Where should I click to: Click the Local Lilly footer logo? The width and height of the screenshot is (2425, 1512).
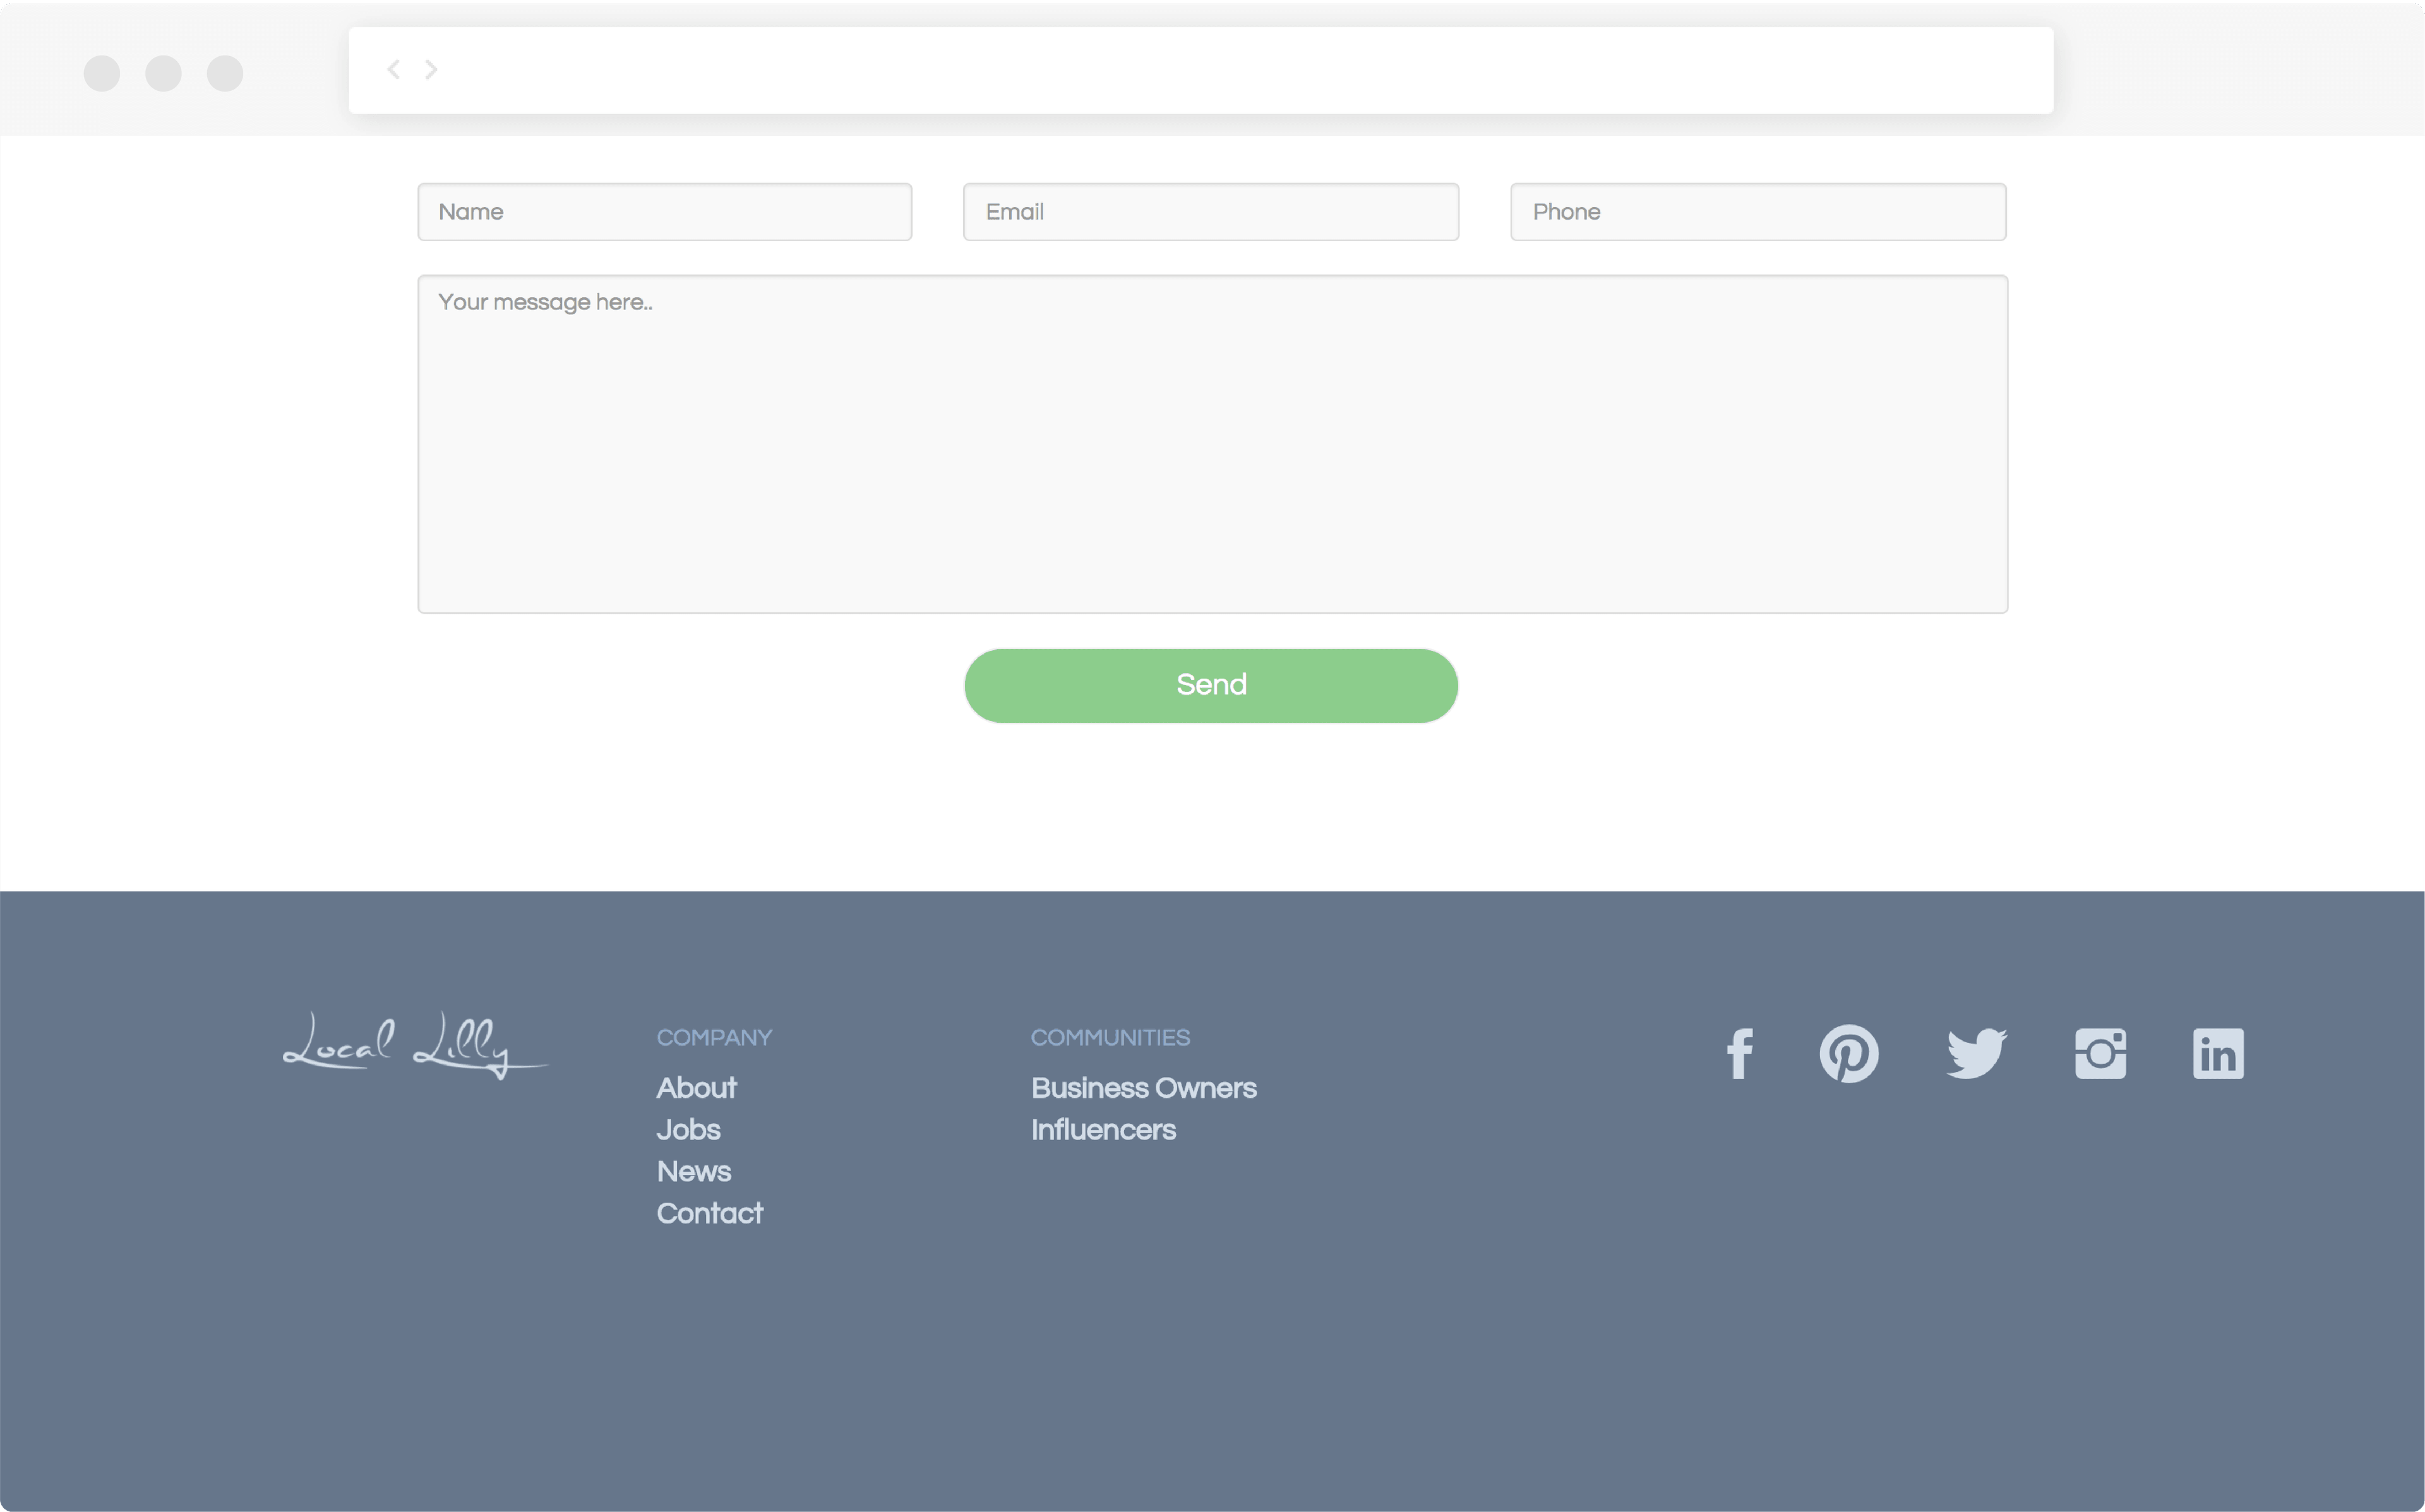pos(415,1045)
